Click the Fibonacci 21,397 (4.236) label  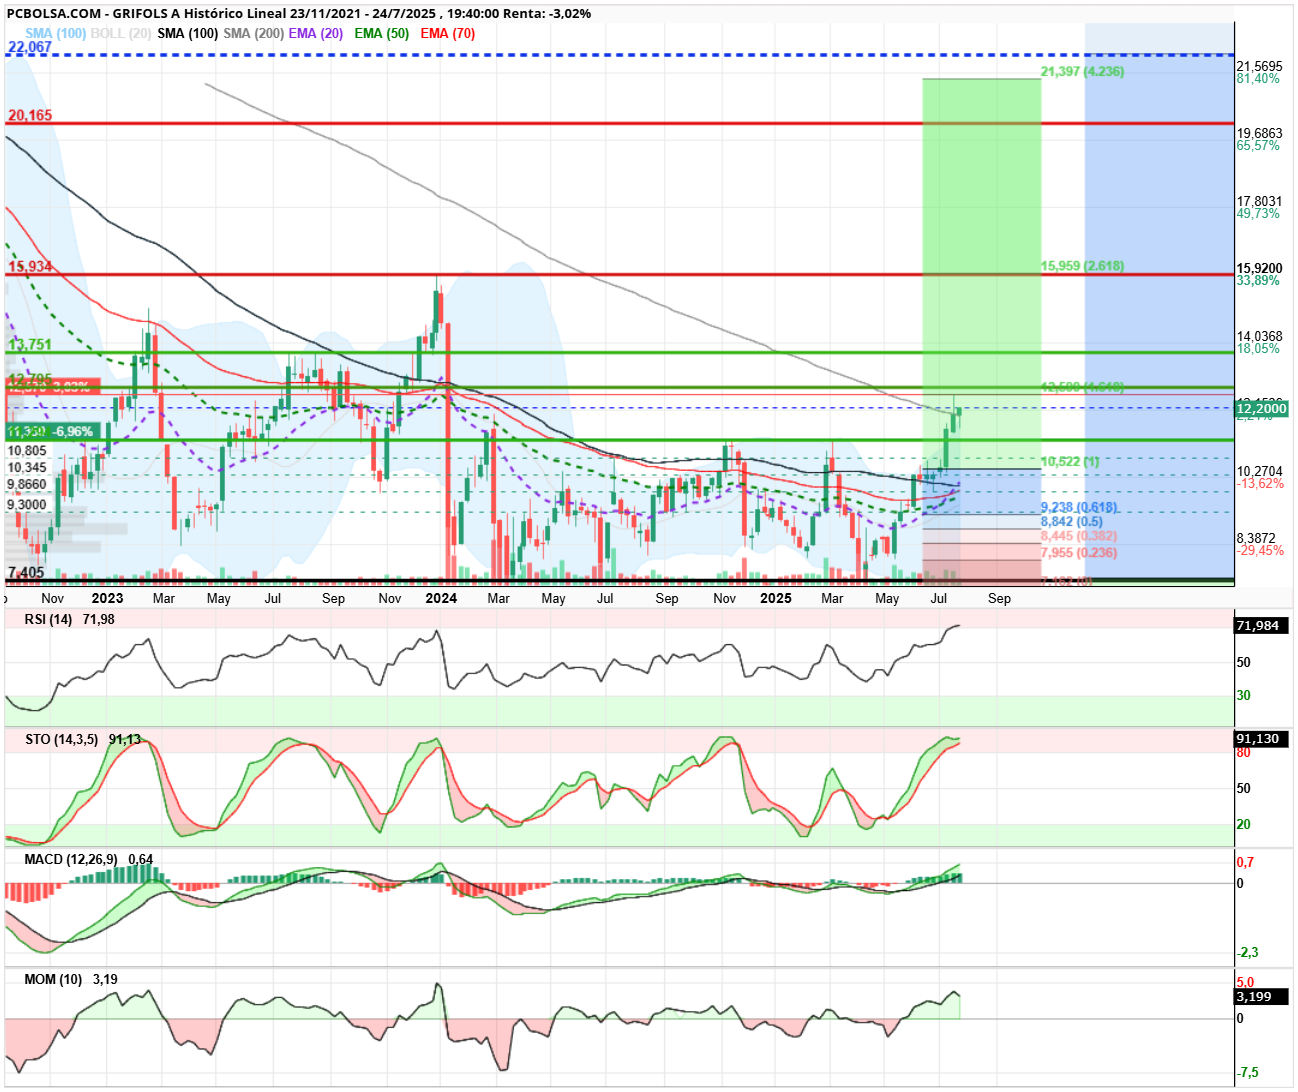1082,71
